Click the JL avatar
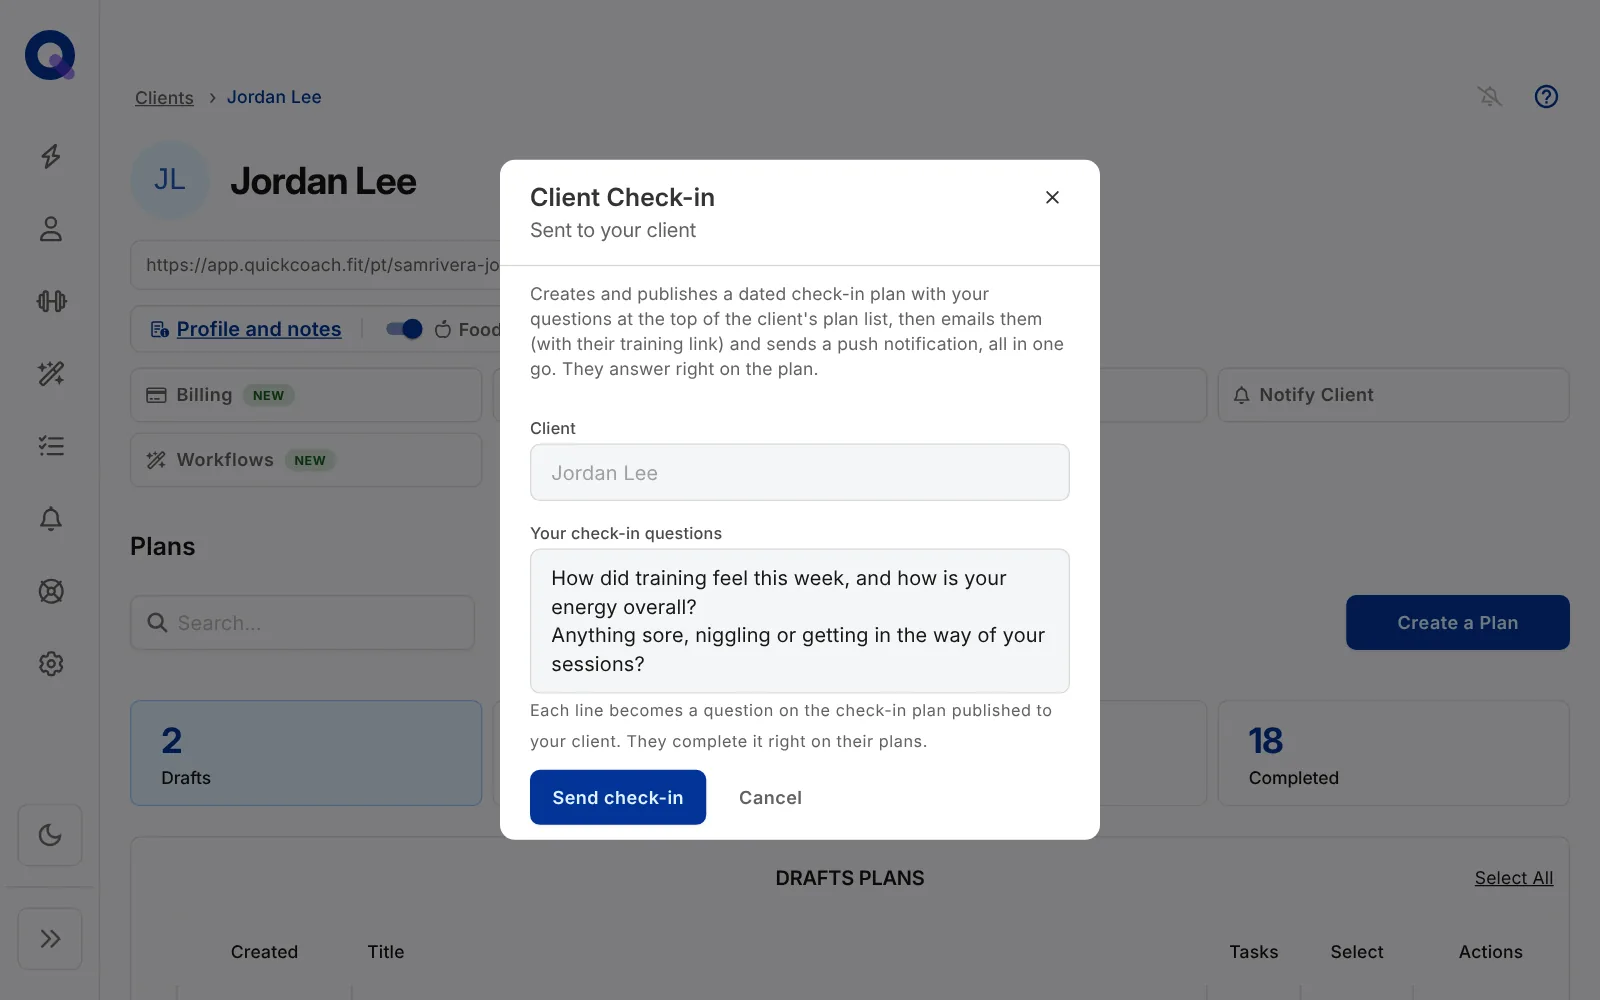Screen dimensions: 1600x1000 tap(170, 180)
